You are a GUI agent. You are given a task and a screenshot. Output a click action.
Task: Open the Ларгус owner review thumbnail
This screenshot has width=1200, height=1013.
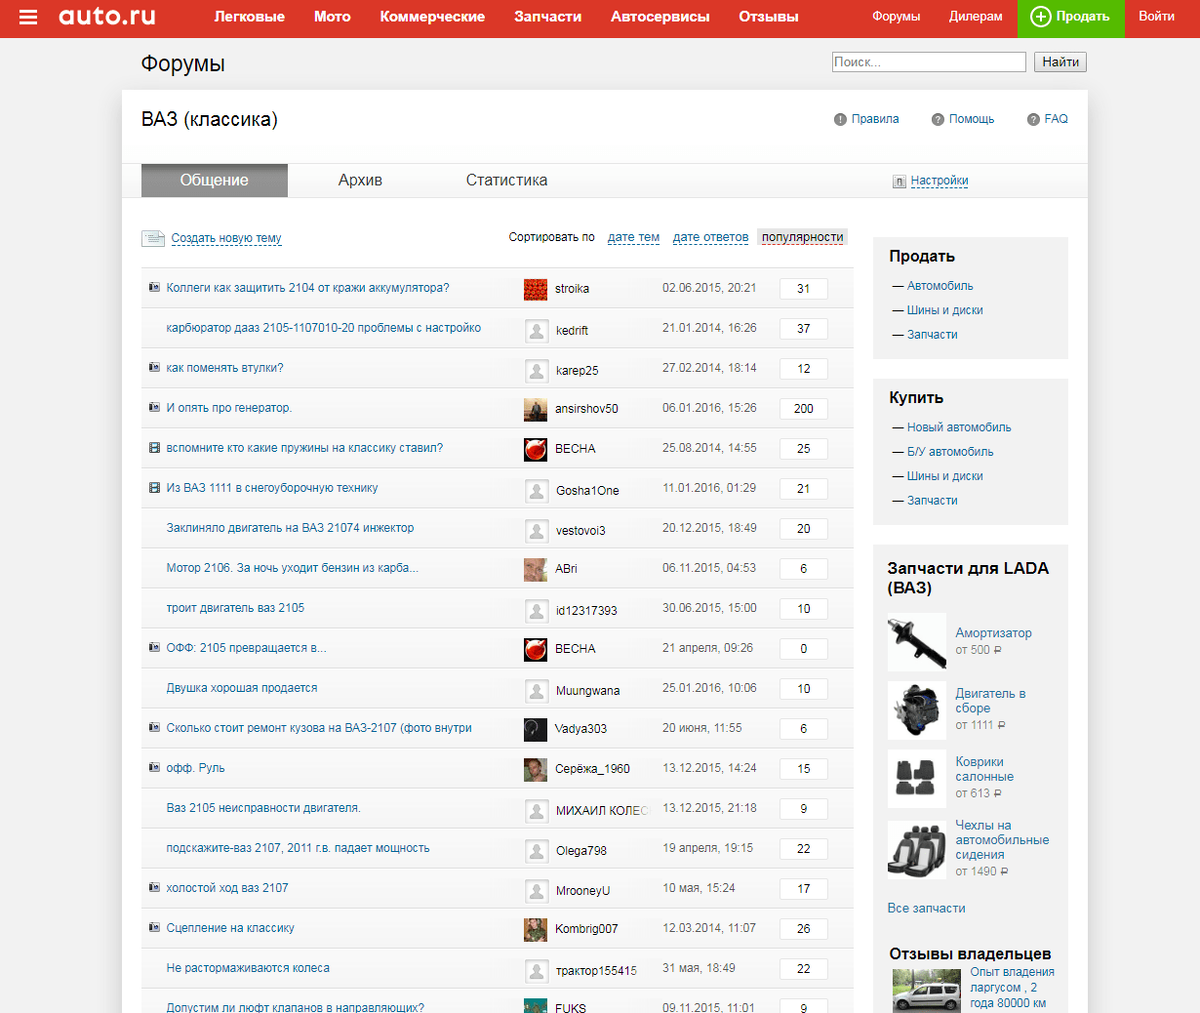point(926,990)
